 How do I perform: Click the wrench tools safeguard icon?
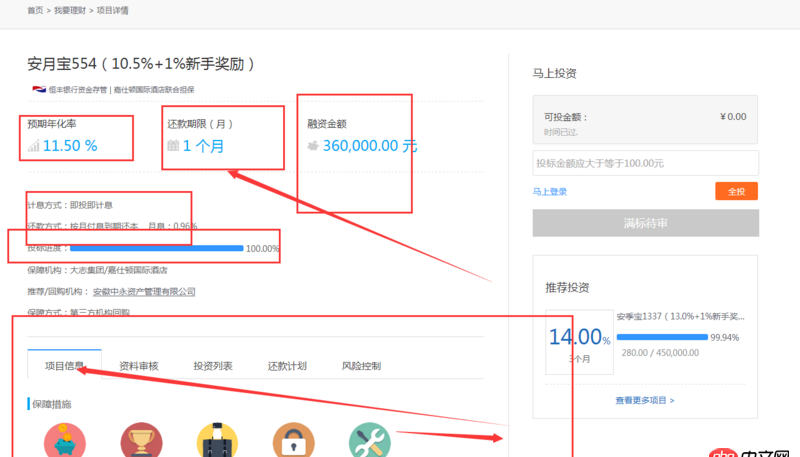tap(370, 440)
